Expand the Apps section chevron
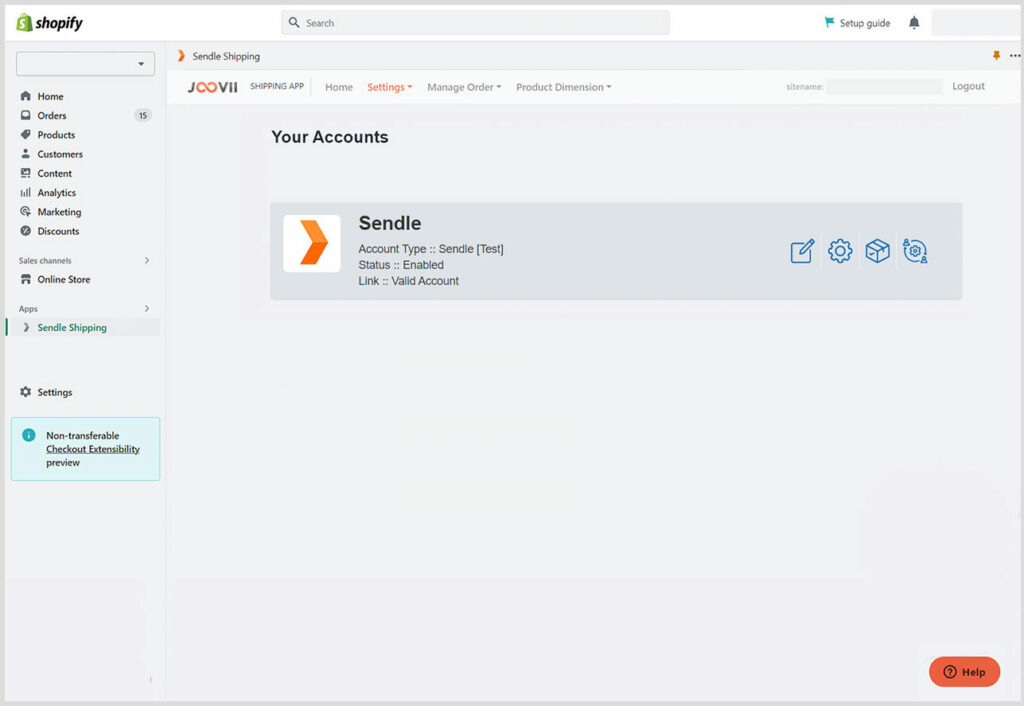 pyautogui.click(x=147, y=308)
